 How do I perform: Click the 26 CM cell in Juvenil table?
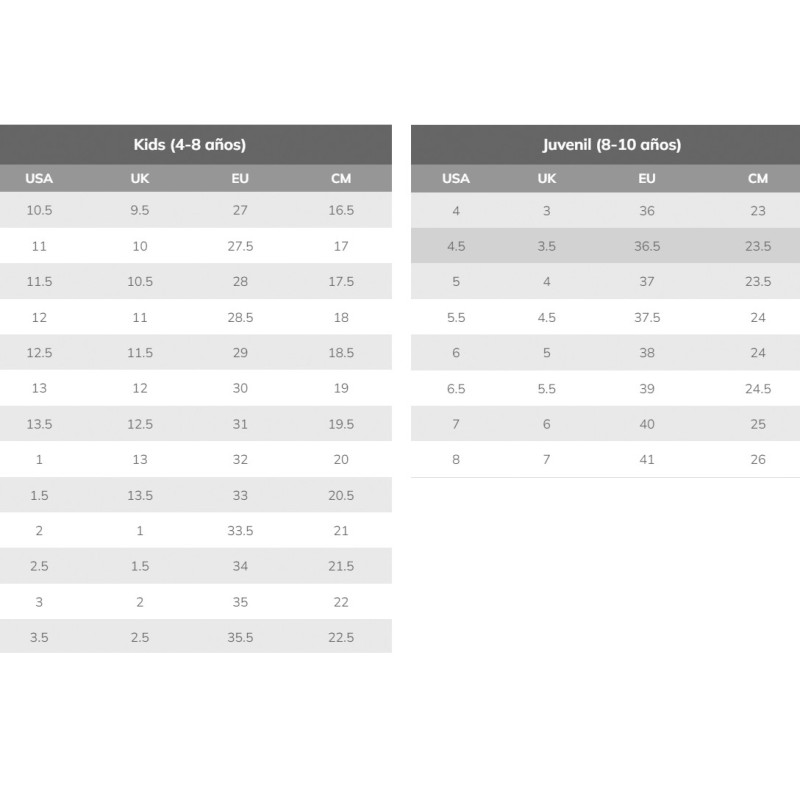click(758, 459)
